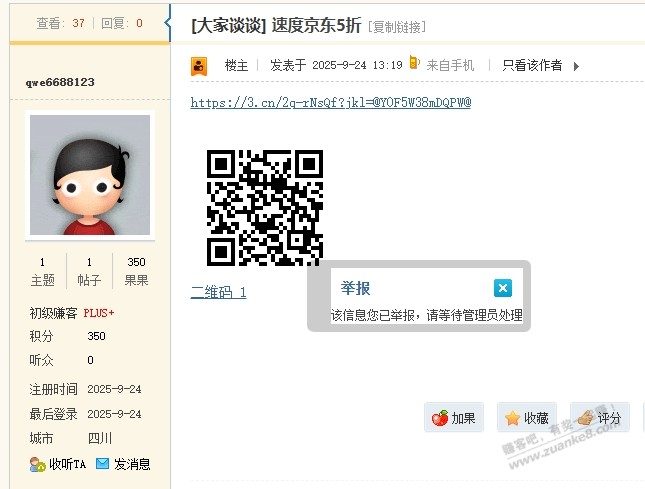Click the 收听TA follow icon
645x489 pixels.
(x=37, y=465)
